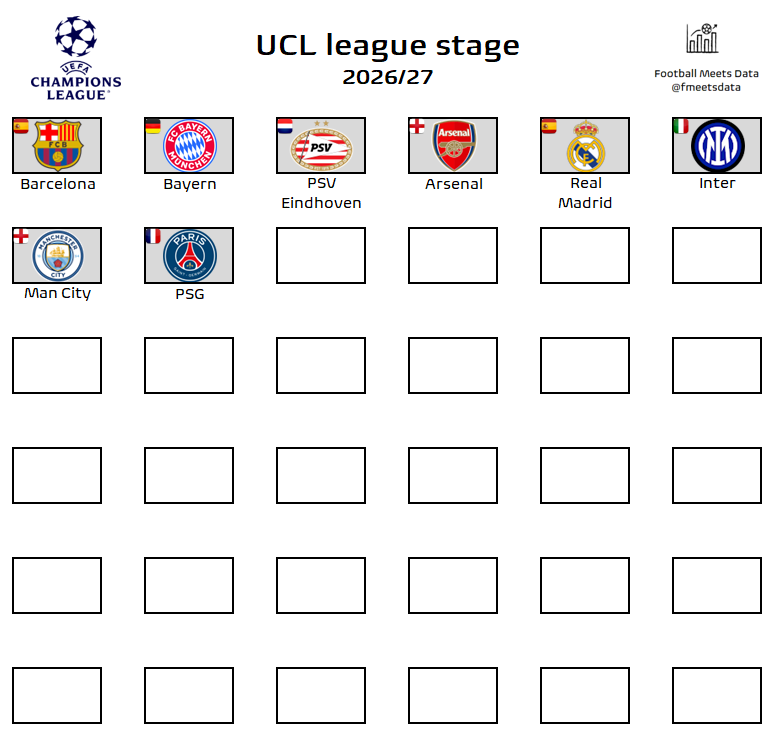Click the Football Meets Data label

[x=706, y=73]
